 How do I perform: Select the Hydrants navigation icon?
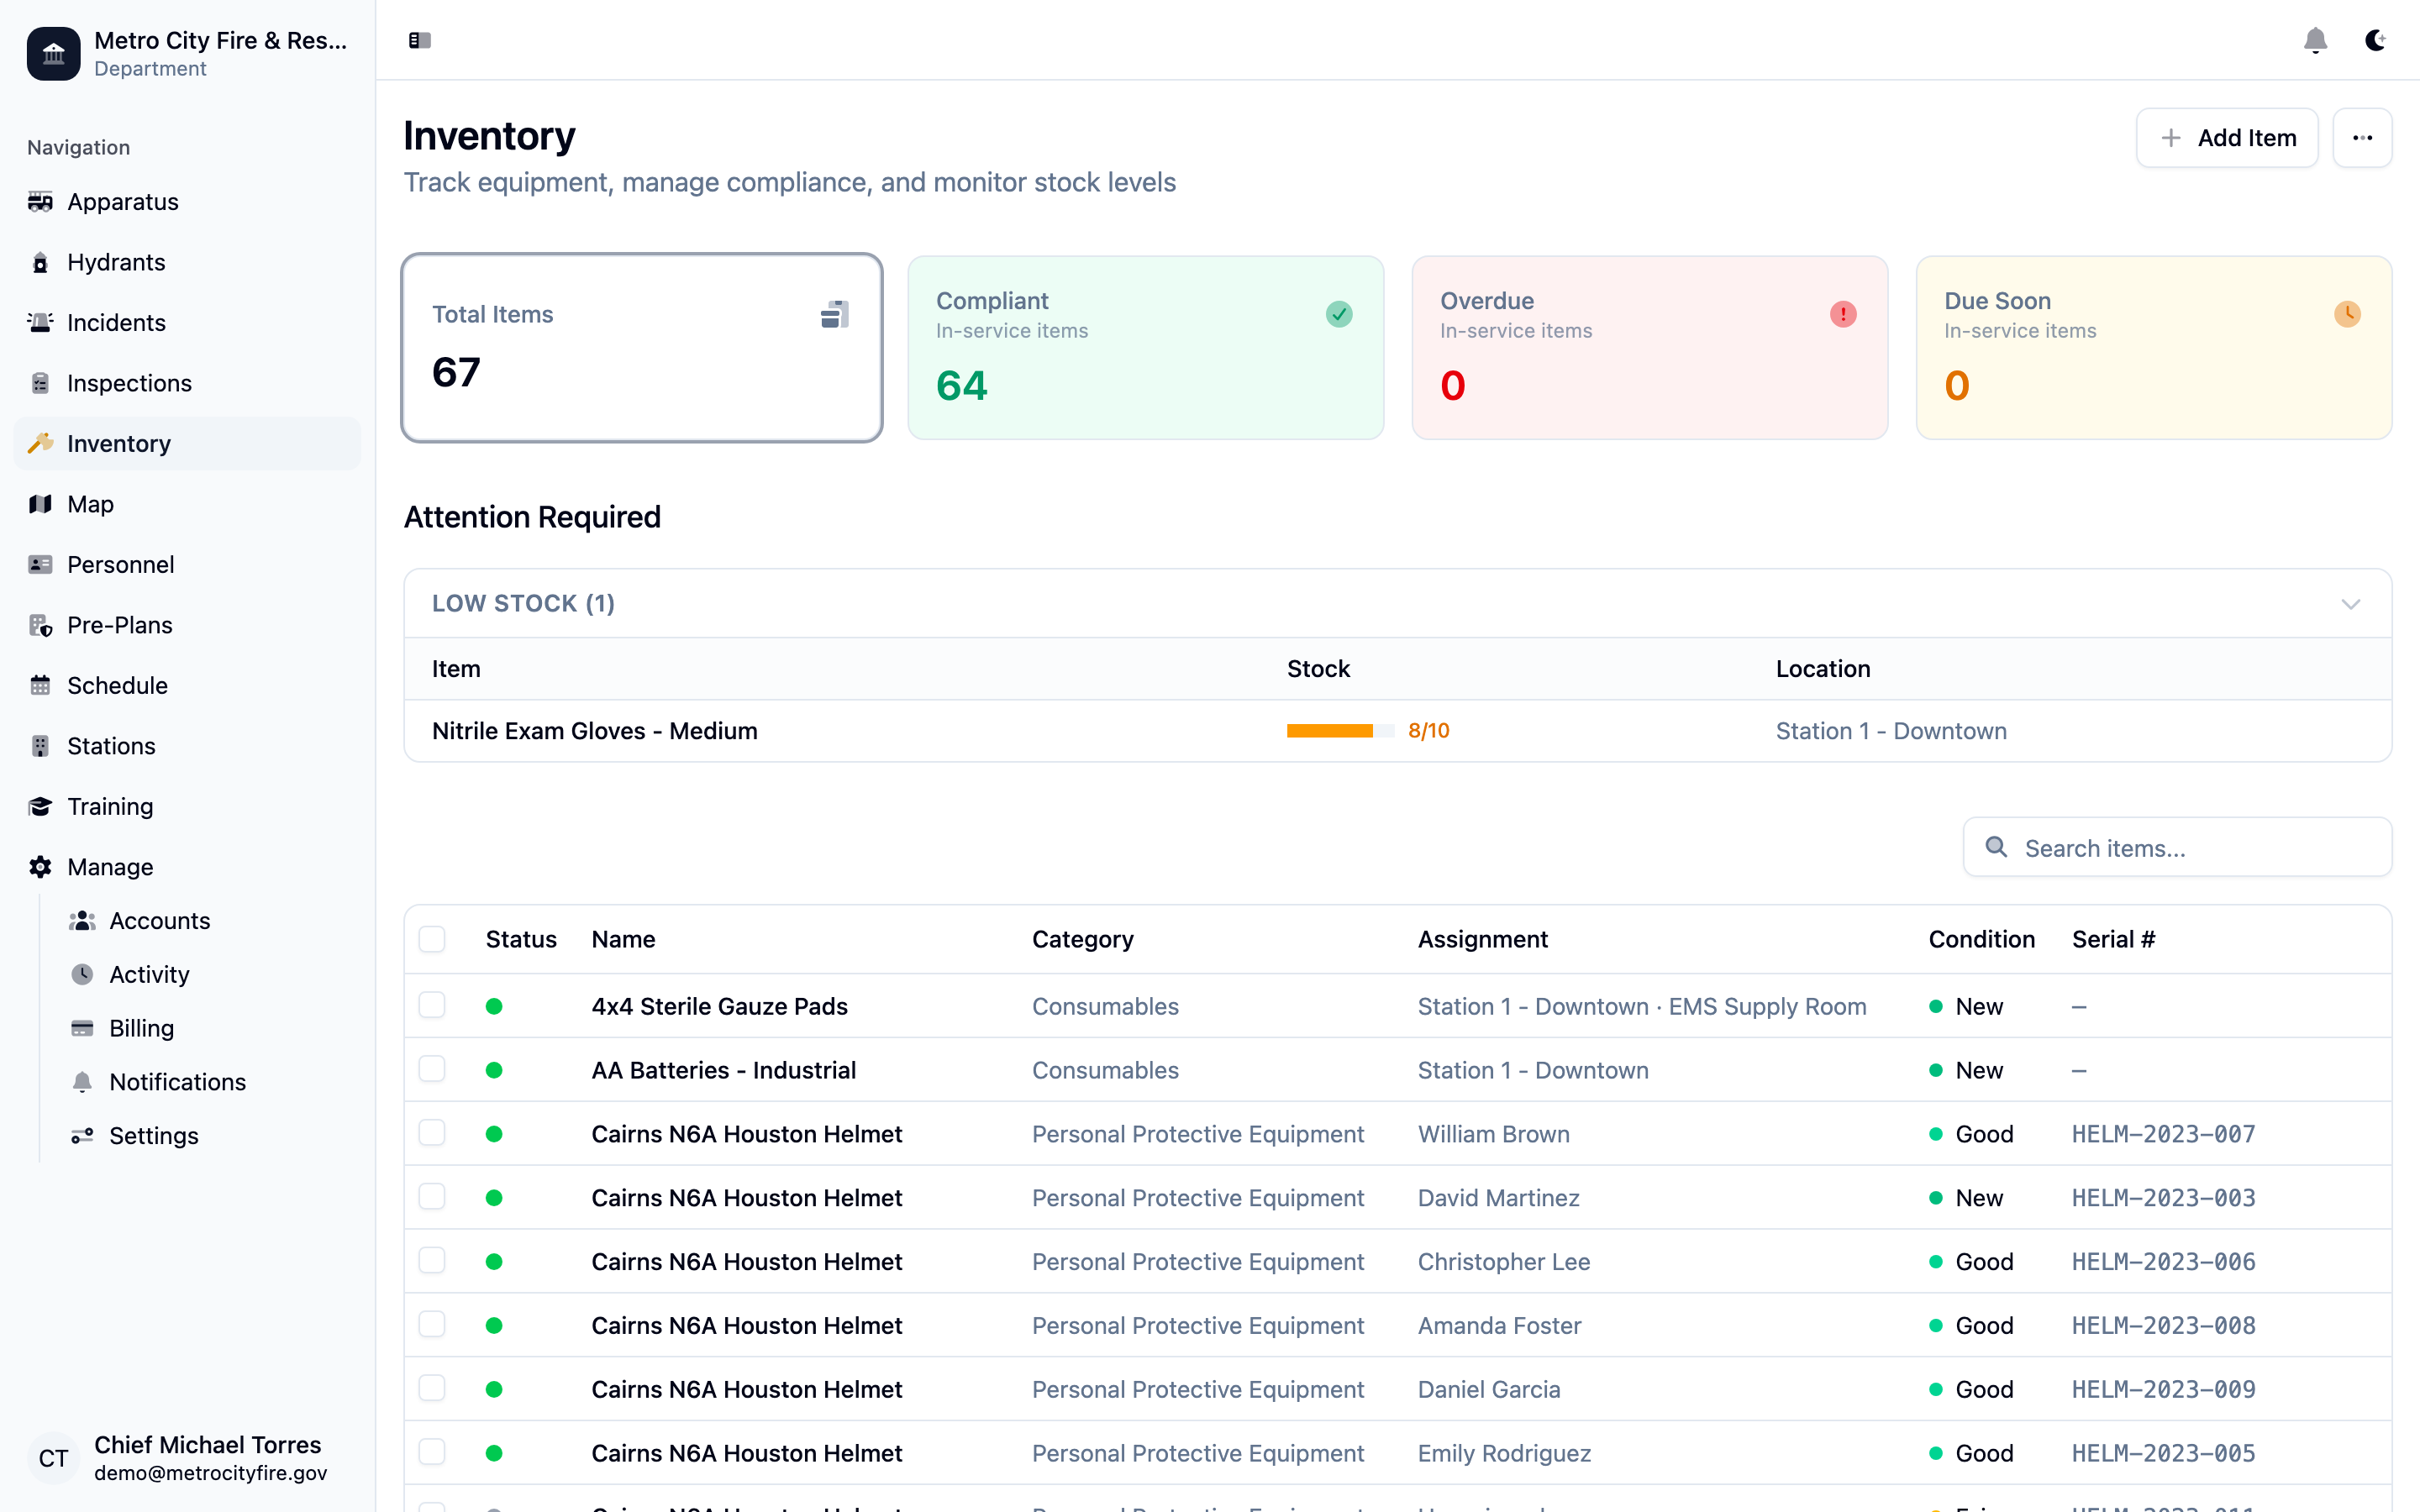coord(41,262)
